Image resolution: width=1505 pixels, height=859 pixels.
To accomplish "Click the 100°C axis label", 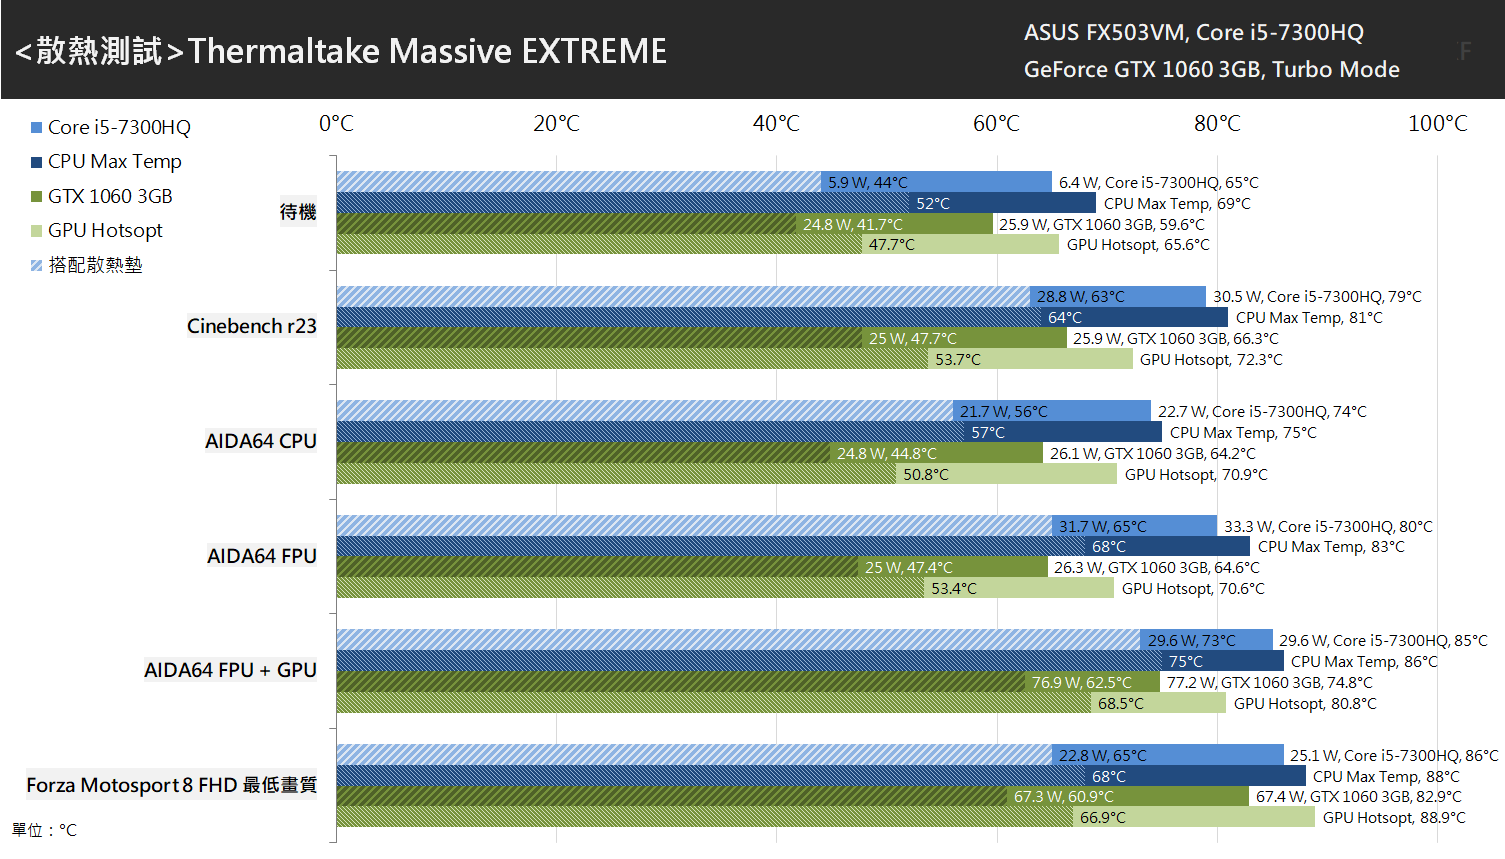I will pyautogui.click(x=1437, y=123).
